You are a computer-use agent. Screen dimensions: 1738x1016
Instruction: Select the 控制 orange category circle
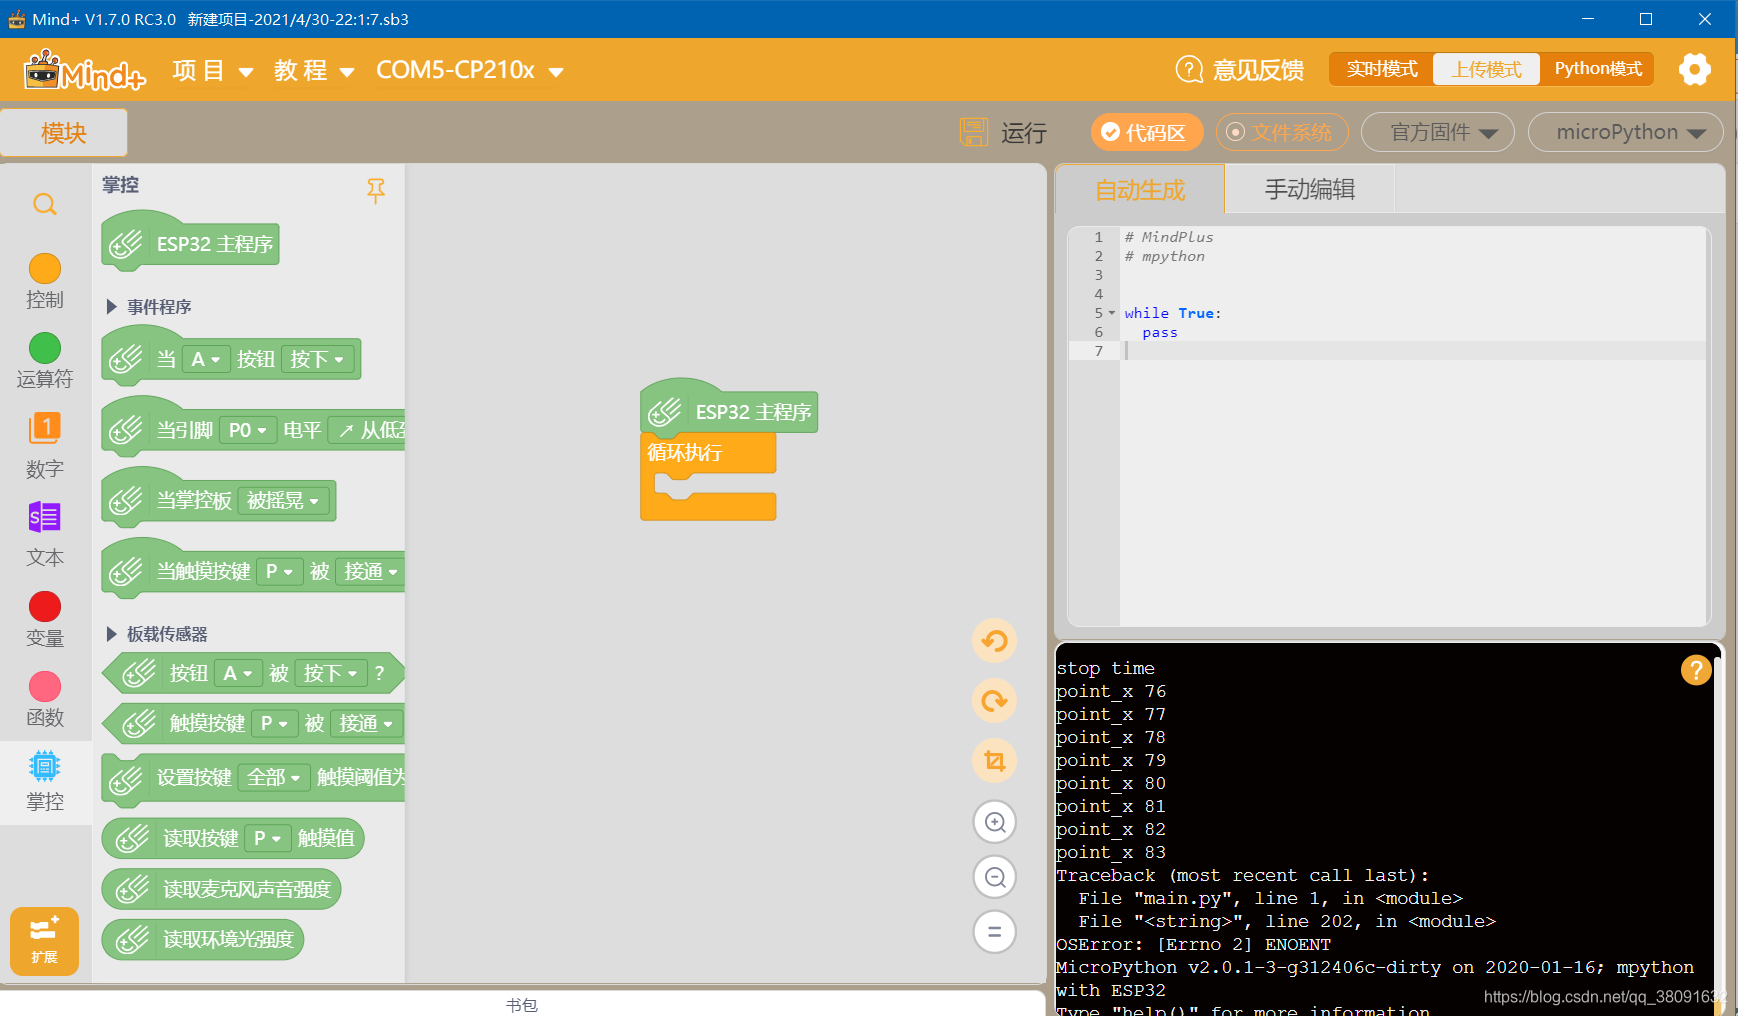pyautogui.click(x=45, y=268)
